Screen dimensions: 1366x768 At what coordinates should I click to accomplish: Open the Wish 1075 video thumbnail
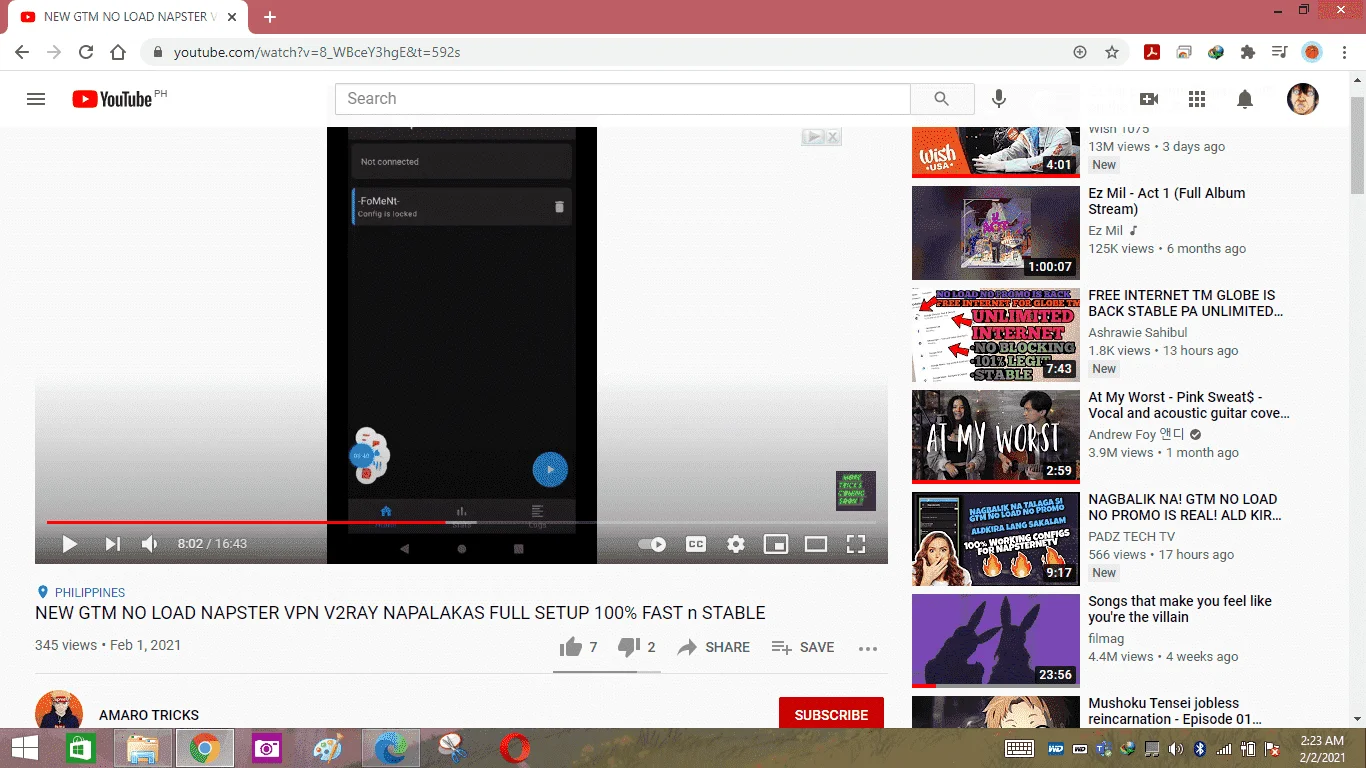(x=996, y=151)
